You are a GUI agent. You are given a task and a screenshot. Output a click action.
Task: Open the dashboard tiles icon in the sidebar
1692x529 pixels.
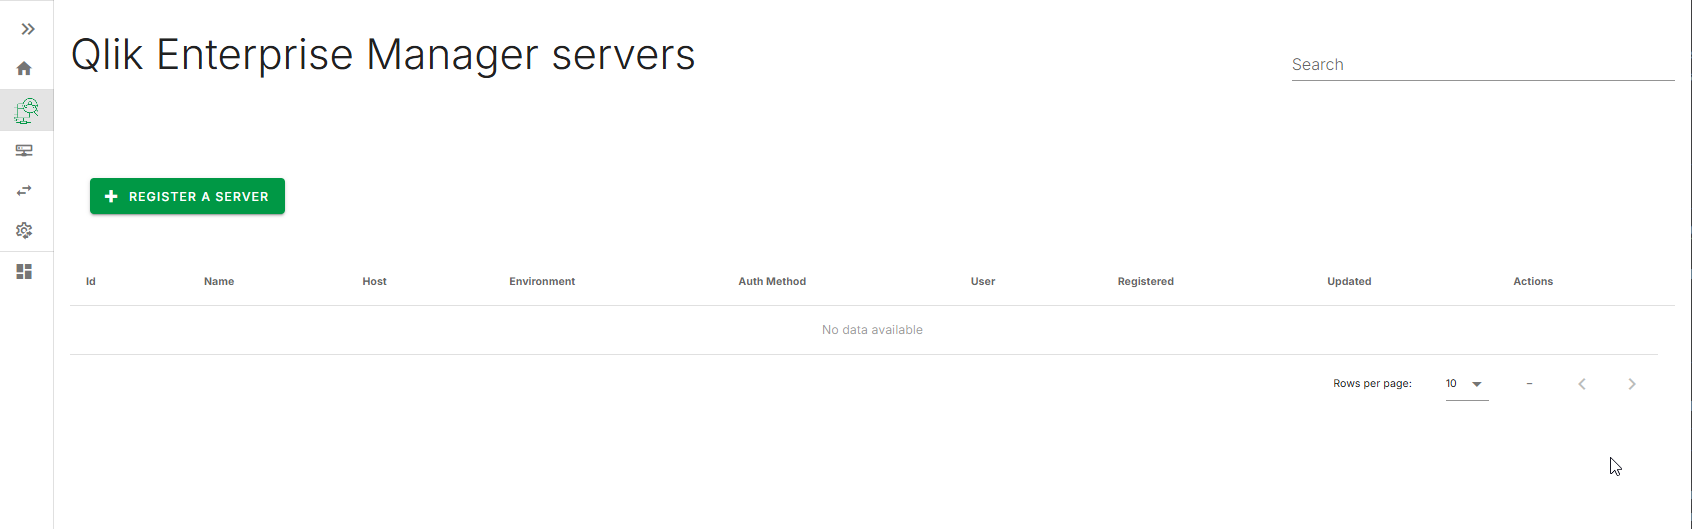click(x=24, y=272)
